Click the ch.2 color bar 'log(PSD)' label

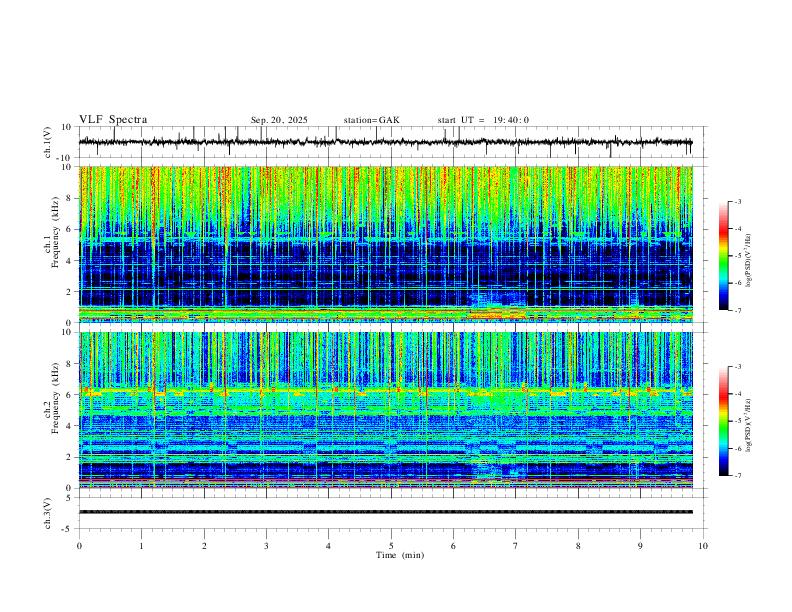pos(748,425)
